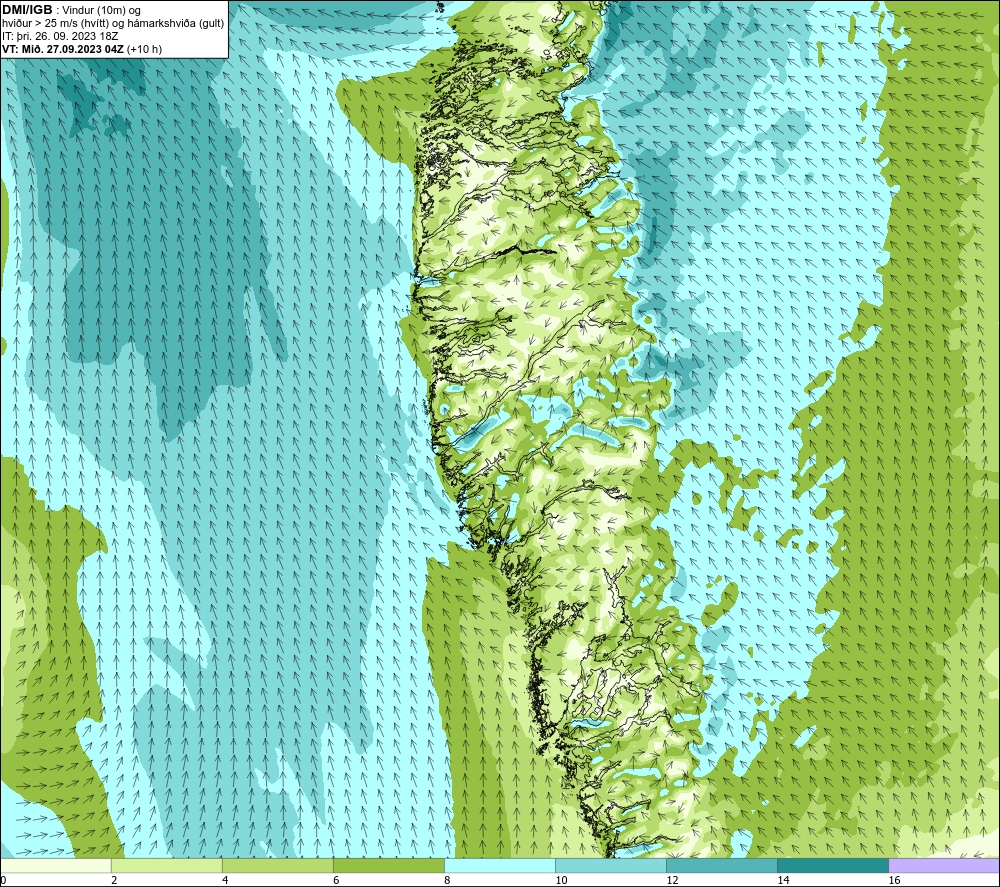Viewport: 1000px width, 887px height.
Task: Click the init time "IT: þri. 26. 09. 2023 18Z"
Action: pyautogui.click(x=60, y=36)
